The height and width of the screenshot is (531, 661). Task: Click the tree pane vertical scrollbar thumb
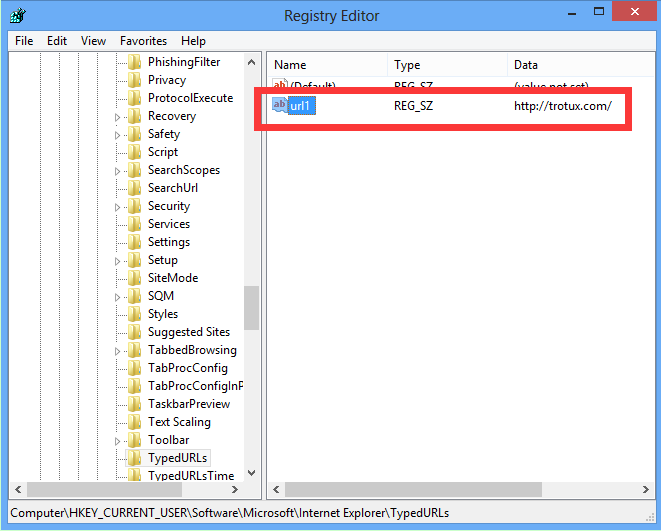coord(251,307)
